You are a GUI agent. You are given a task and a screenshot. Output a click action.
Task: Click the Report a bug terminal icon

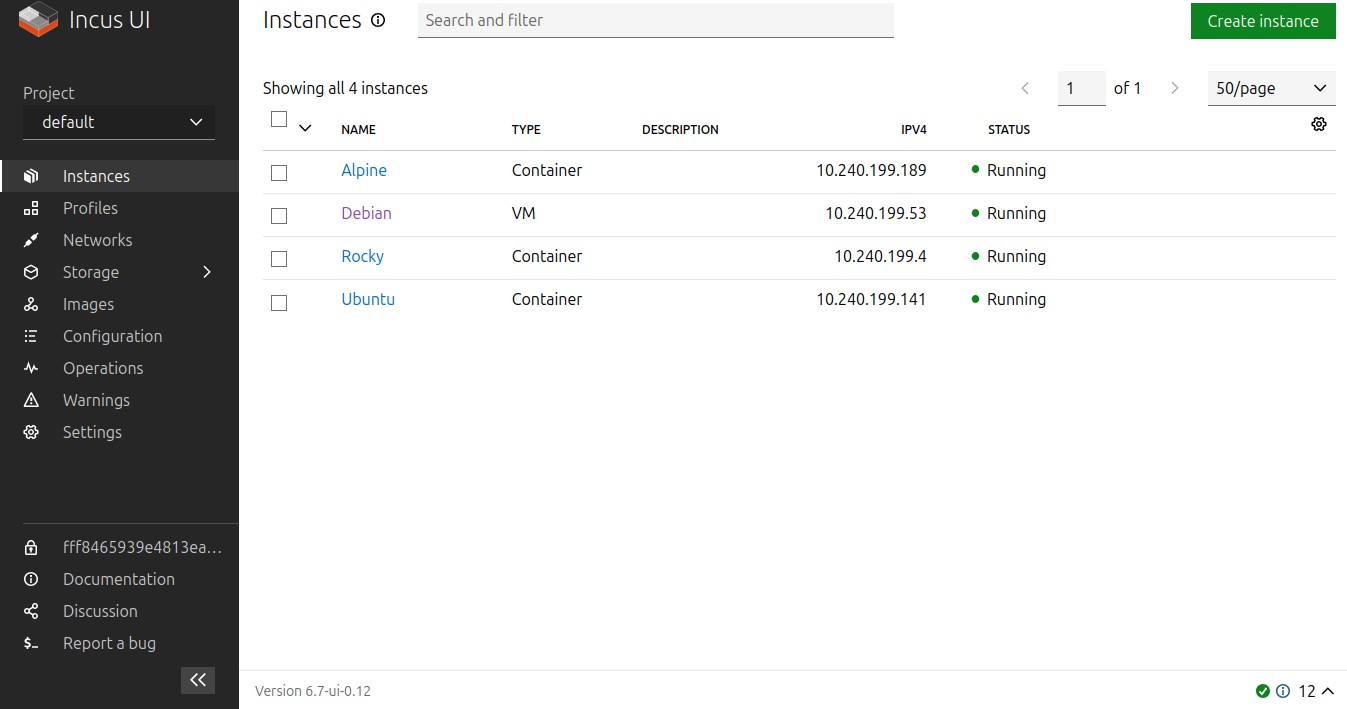tap(31, 643)
